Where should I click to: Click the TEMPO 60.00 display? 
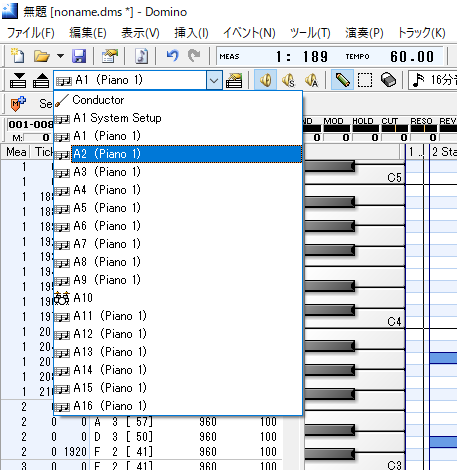pos(412,57)
